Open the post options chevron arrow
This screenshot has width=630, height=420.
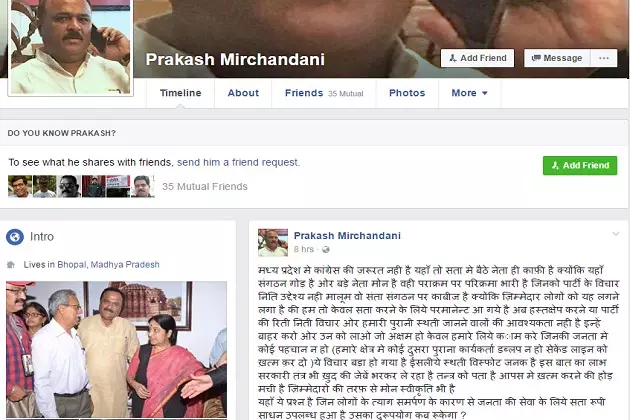[x=616, y=234]
